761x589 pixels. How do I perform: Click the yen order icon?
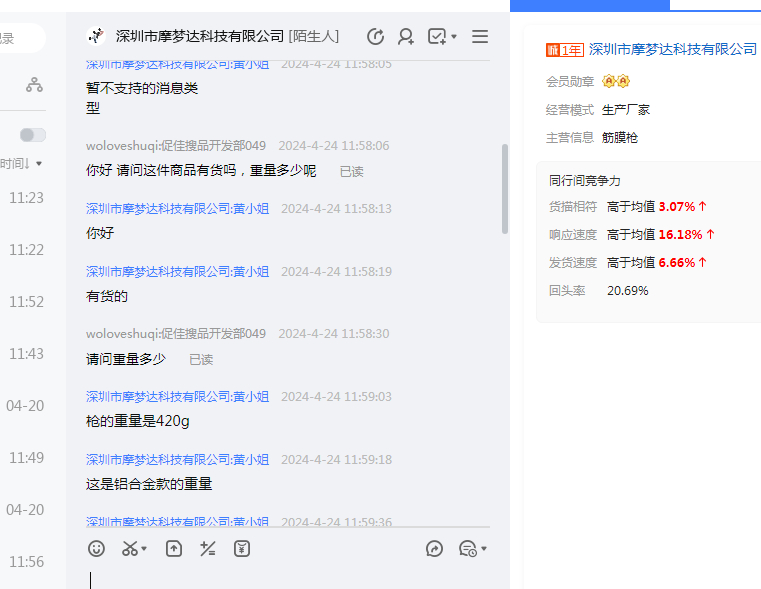(242, 548)
